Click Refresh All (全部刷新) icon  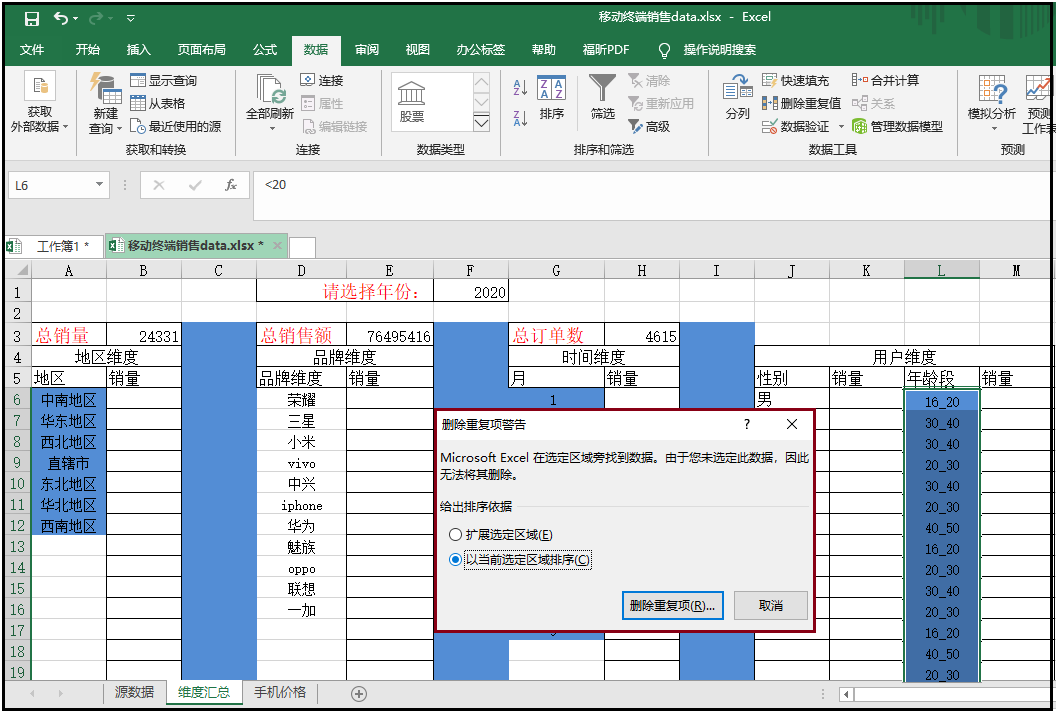click(270, 91)
